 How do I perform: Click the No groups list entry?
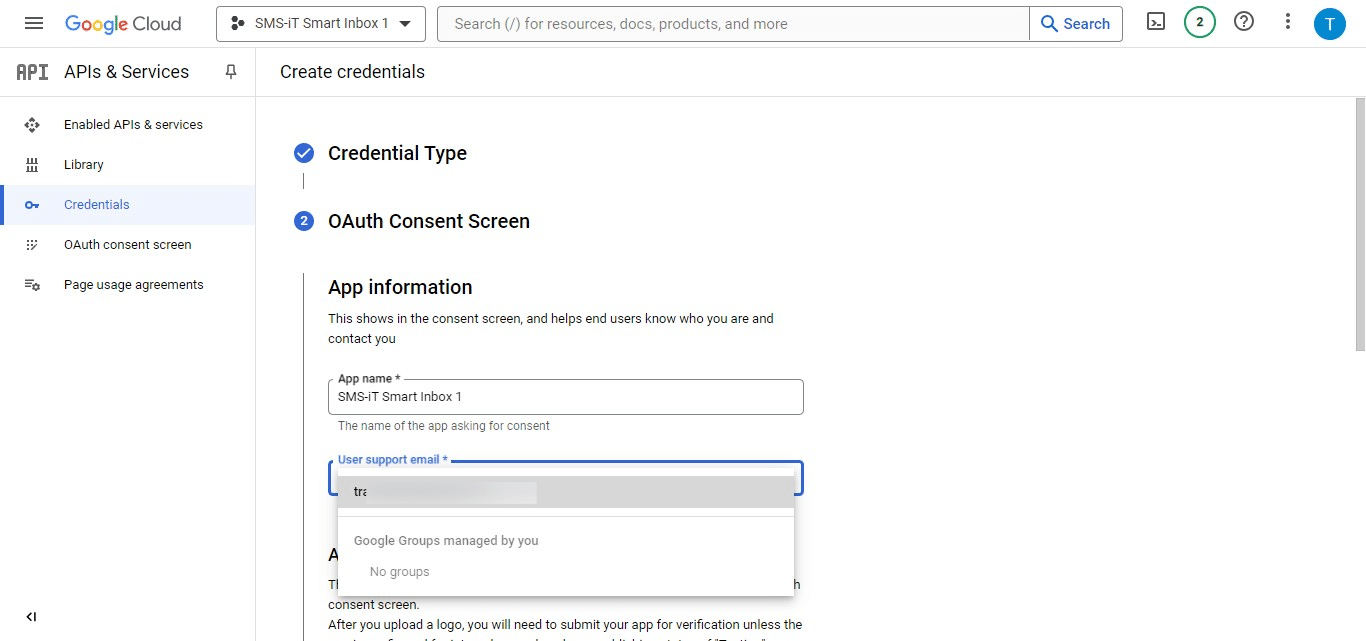399,571
